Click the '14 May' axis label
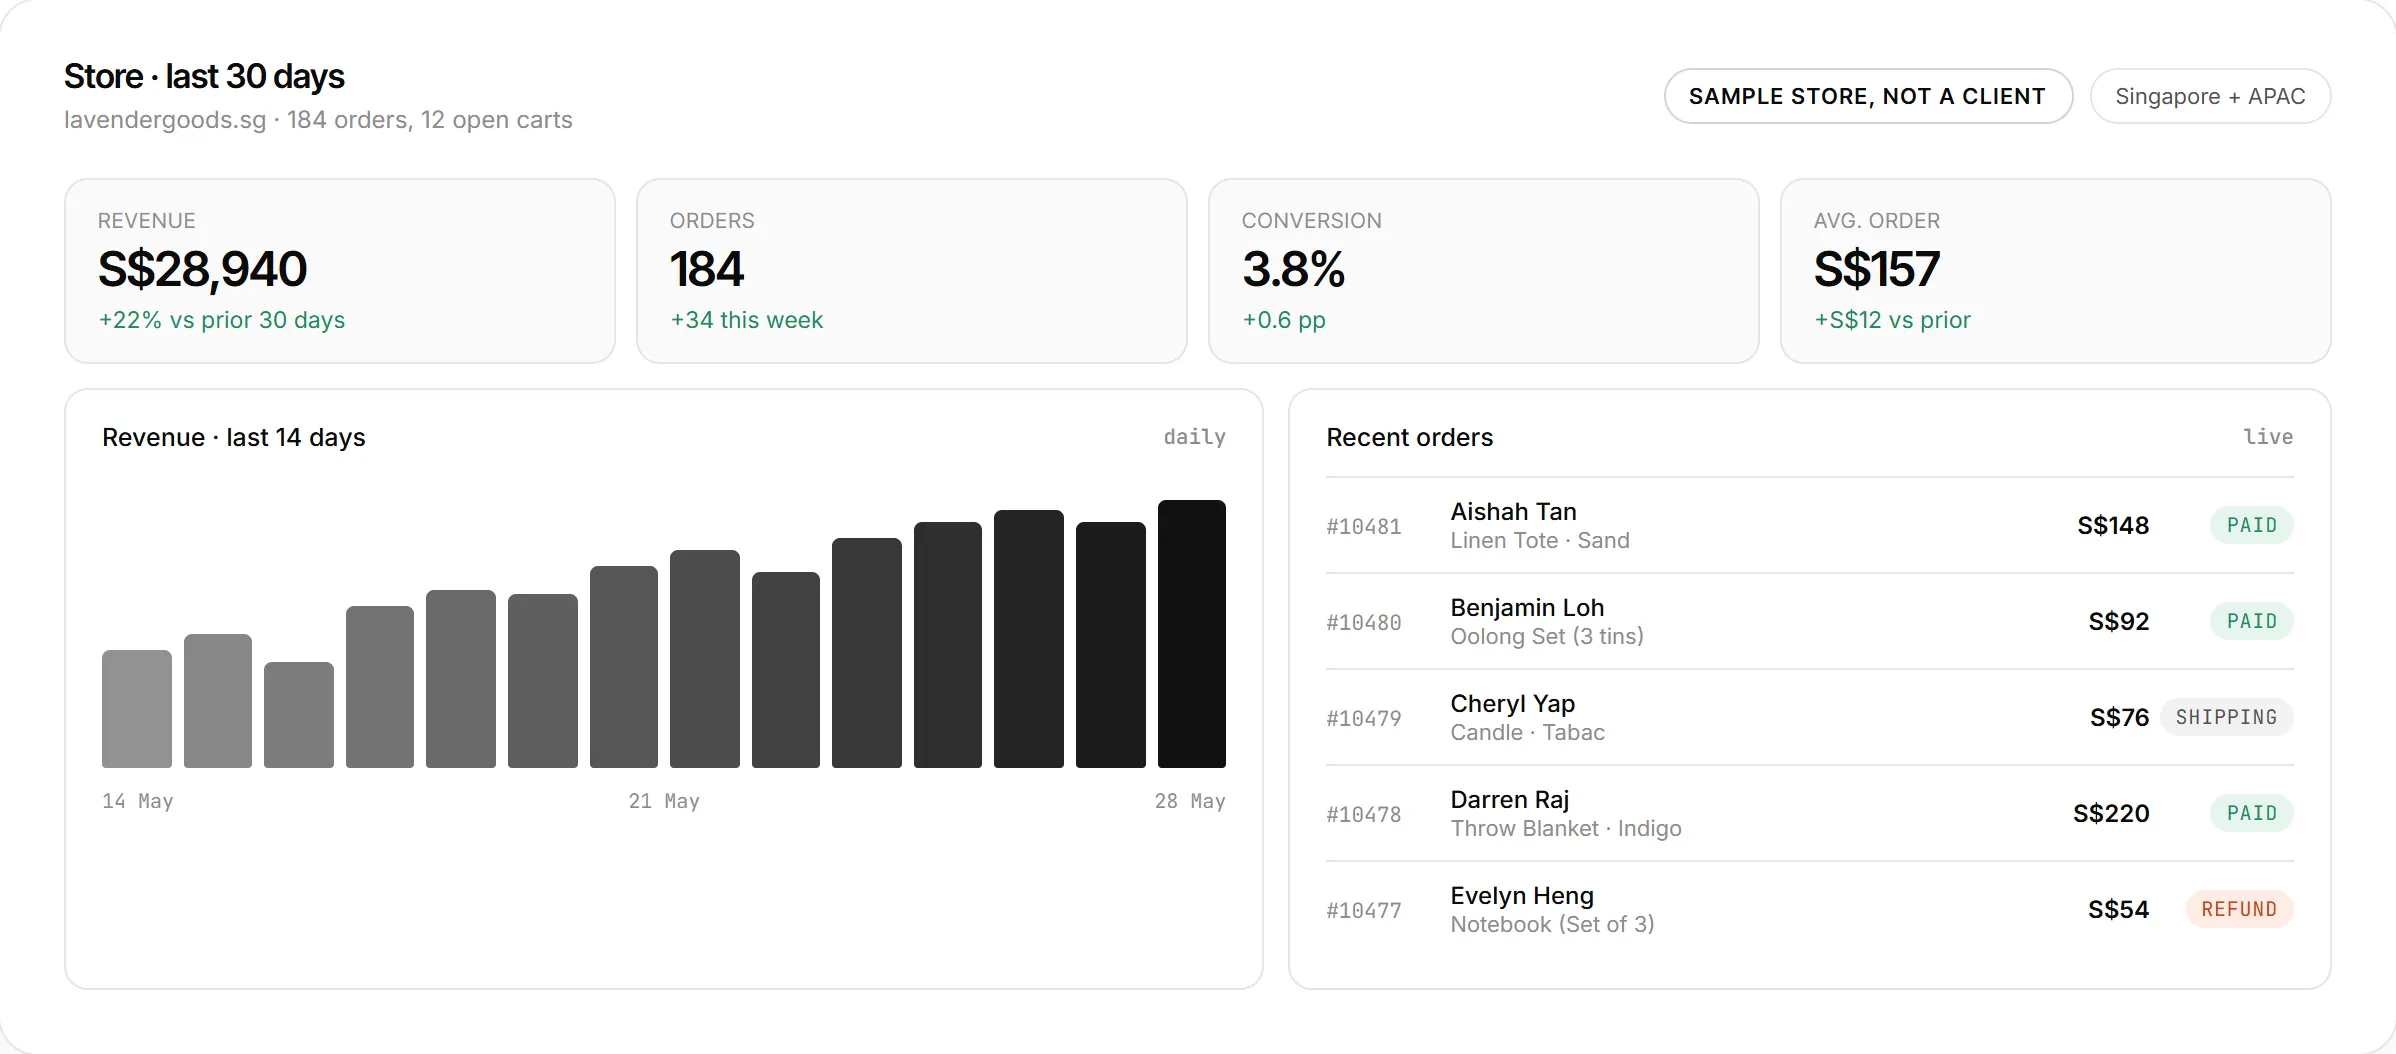The height and width of the screenshot is (1054, 2396). click(138, 801)
